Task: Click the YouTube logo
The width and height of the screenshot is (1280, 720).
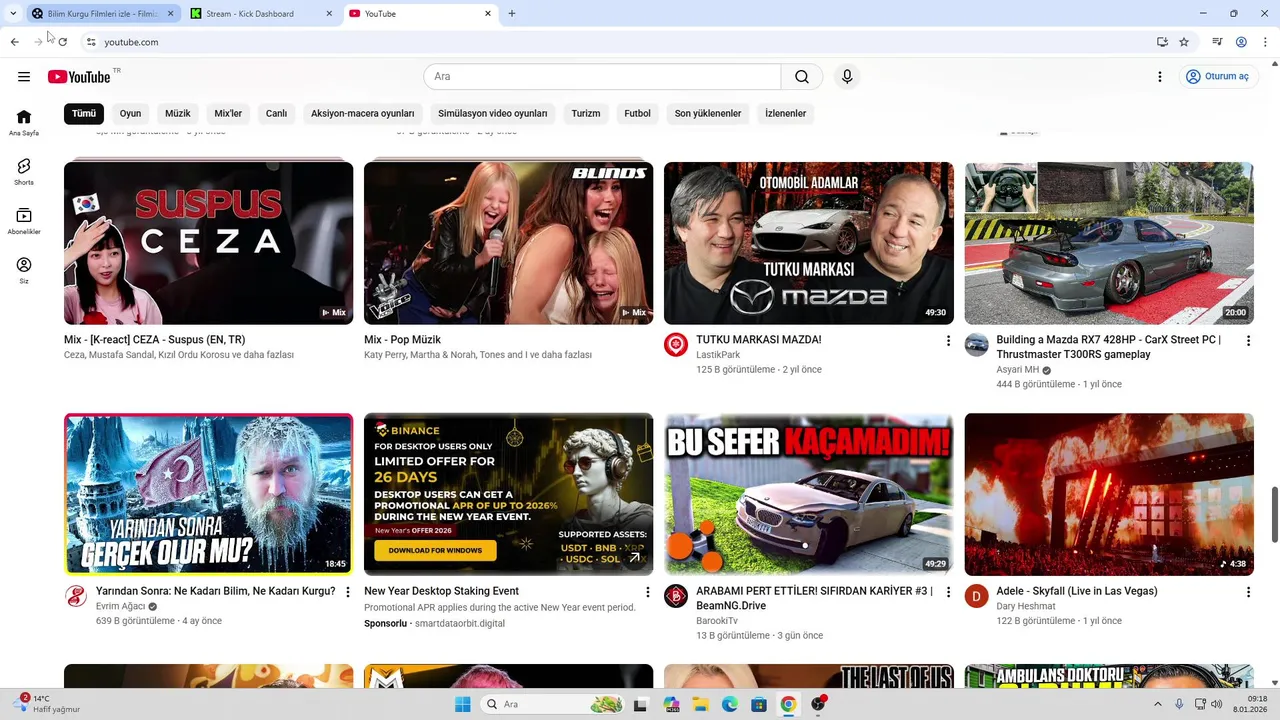Action: 79,77
